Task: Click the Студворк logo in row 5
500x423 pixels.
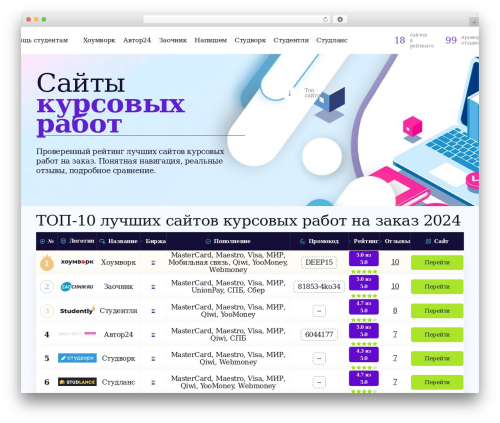Action: [77, 358]
